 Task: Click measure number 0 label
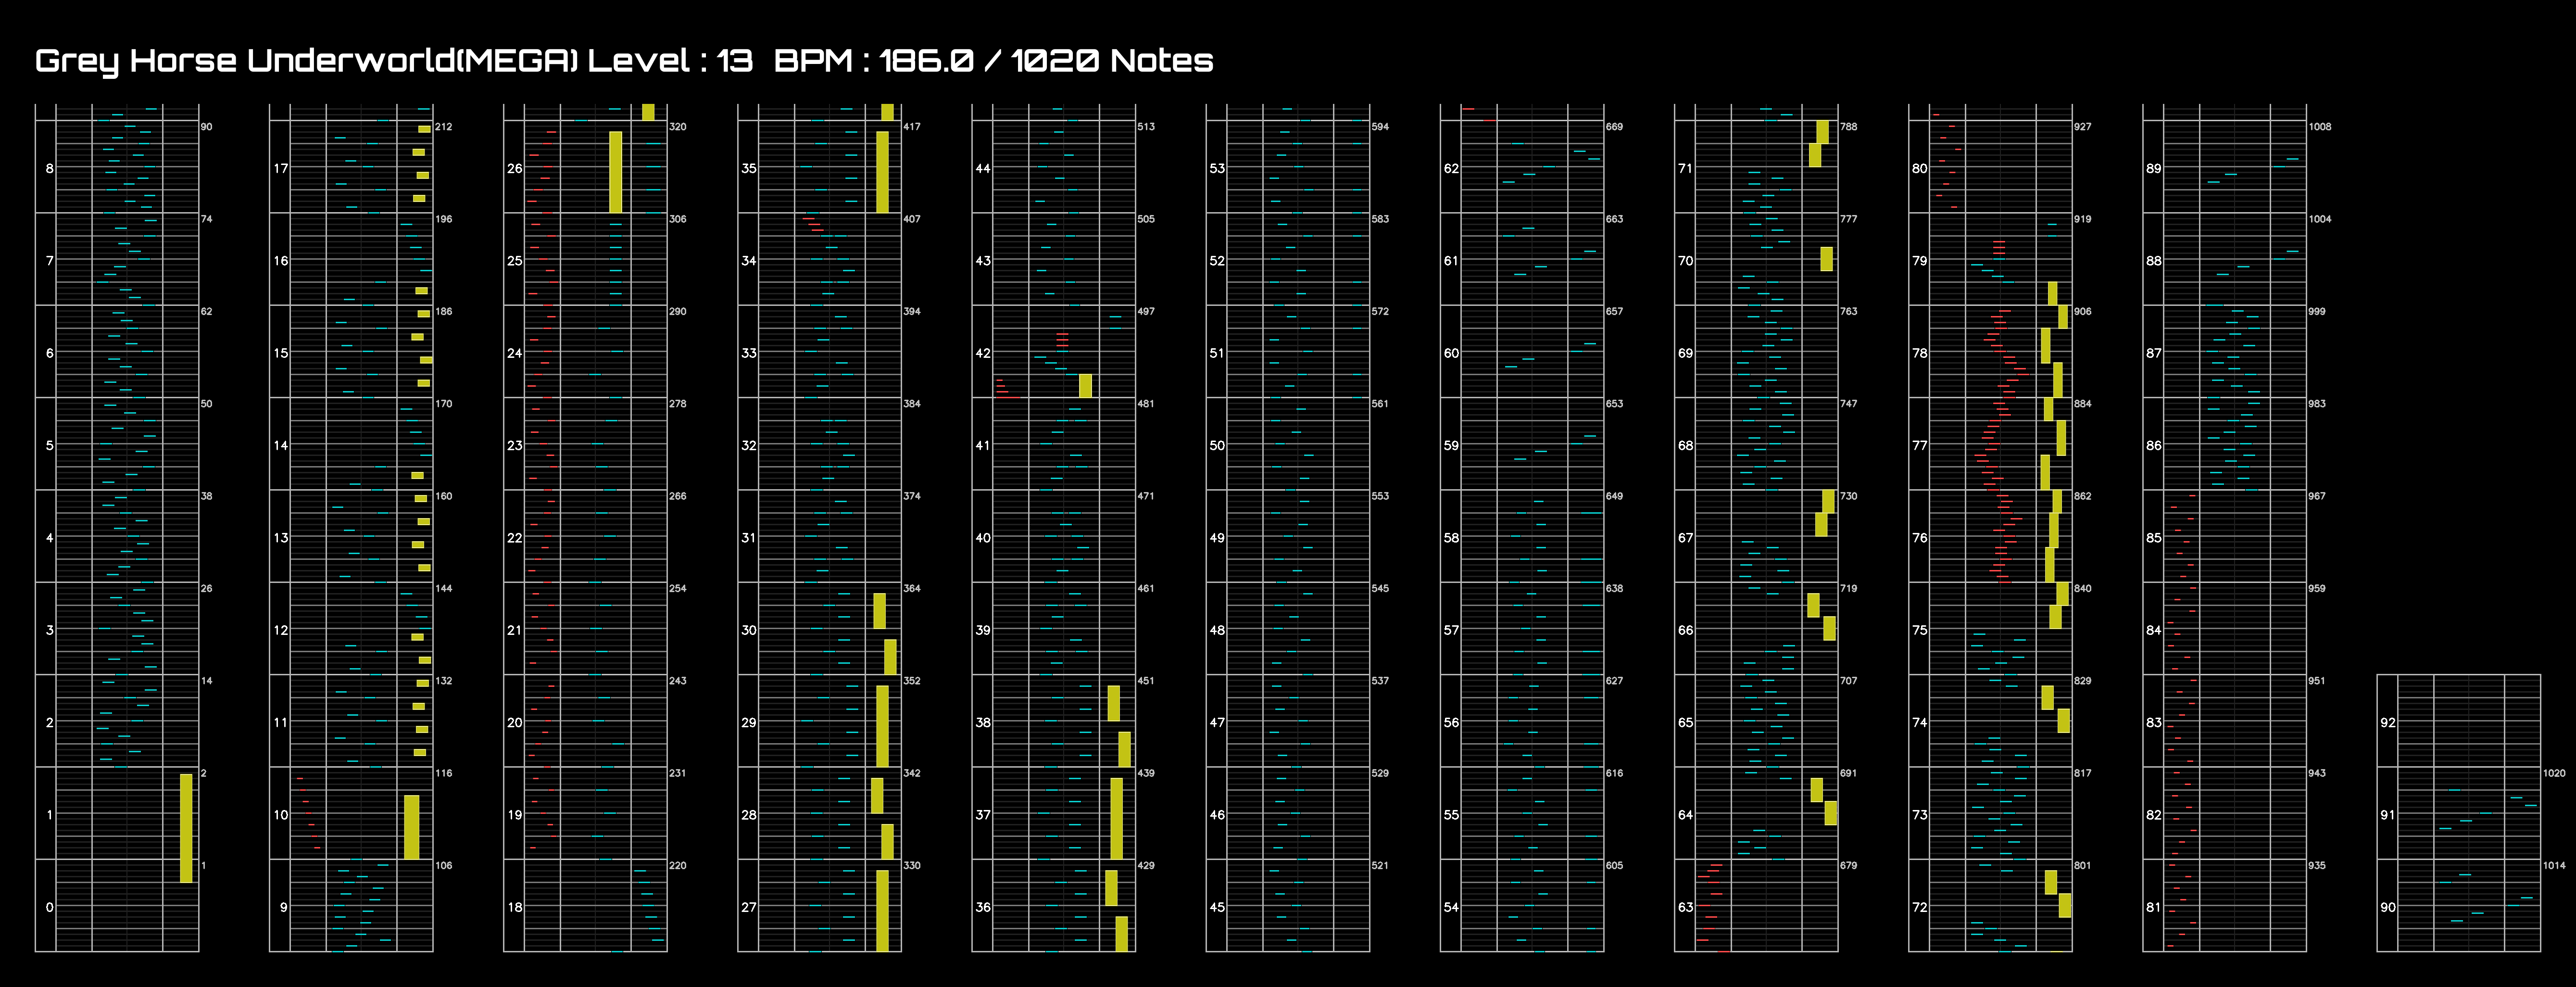49,907
